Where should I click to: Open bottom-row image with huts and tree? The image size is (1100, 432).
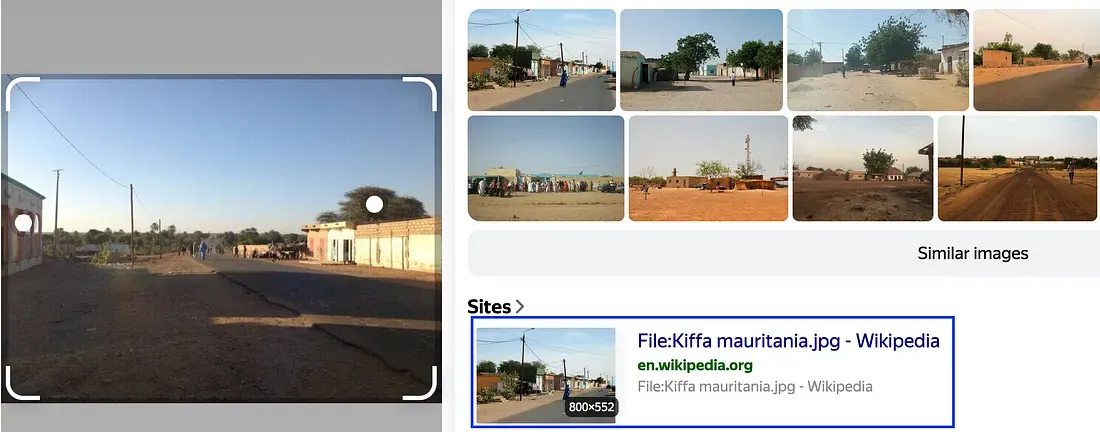[x=863, y=168]
